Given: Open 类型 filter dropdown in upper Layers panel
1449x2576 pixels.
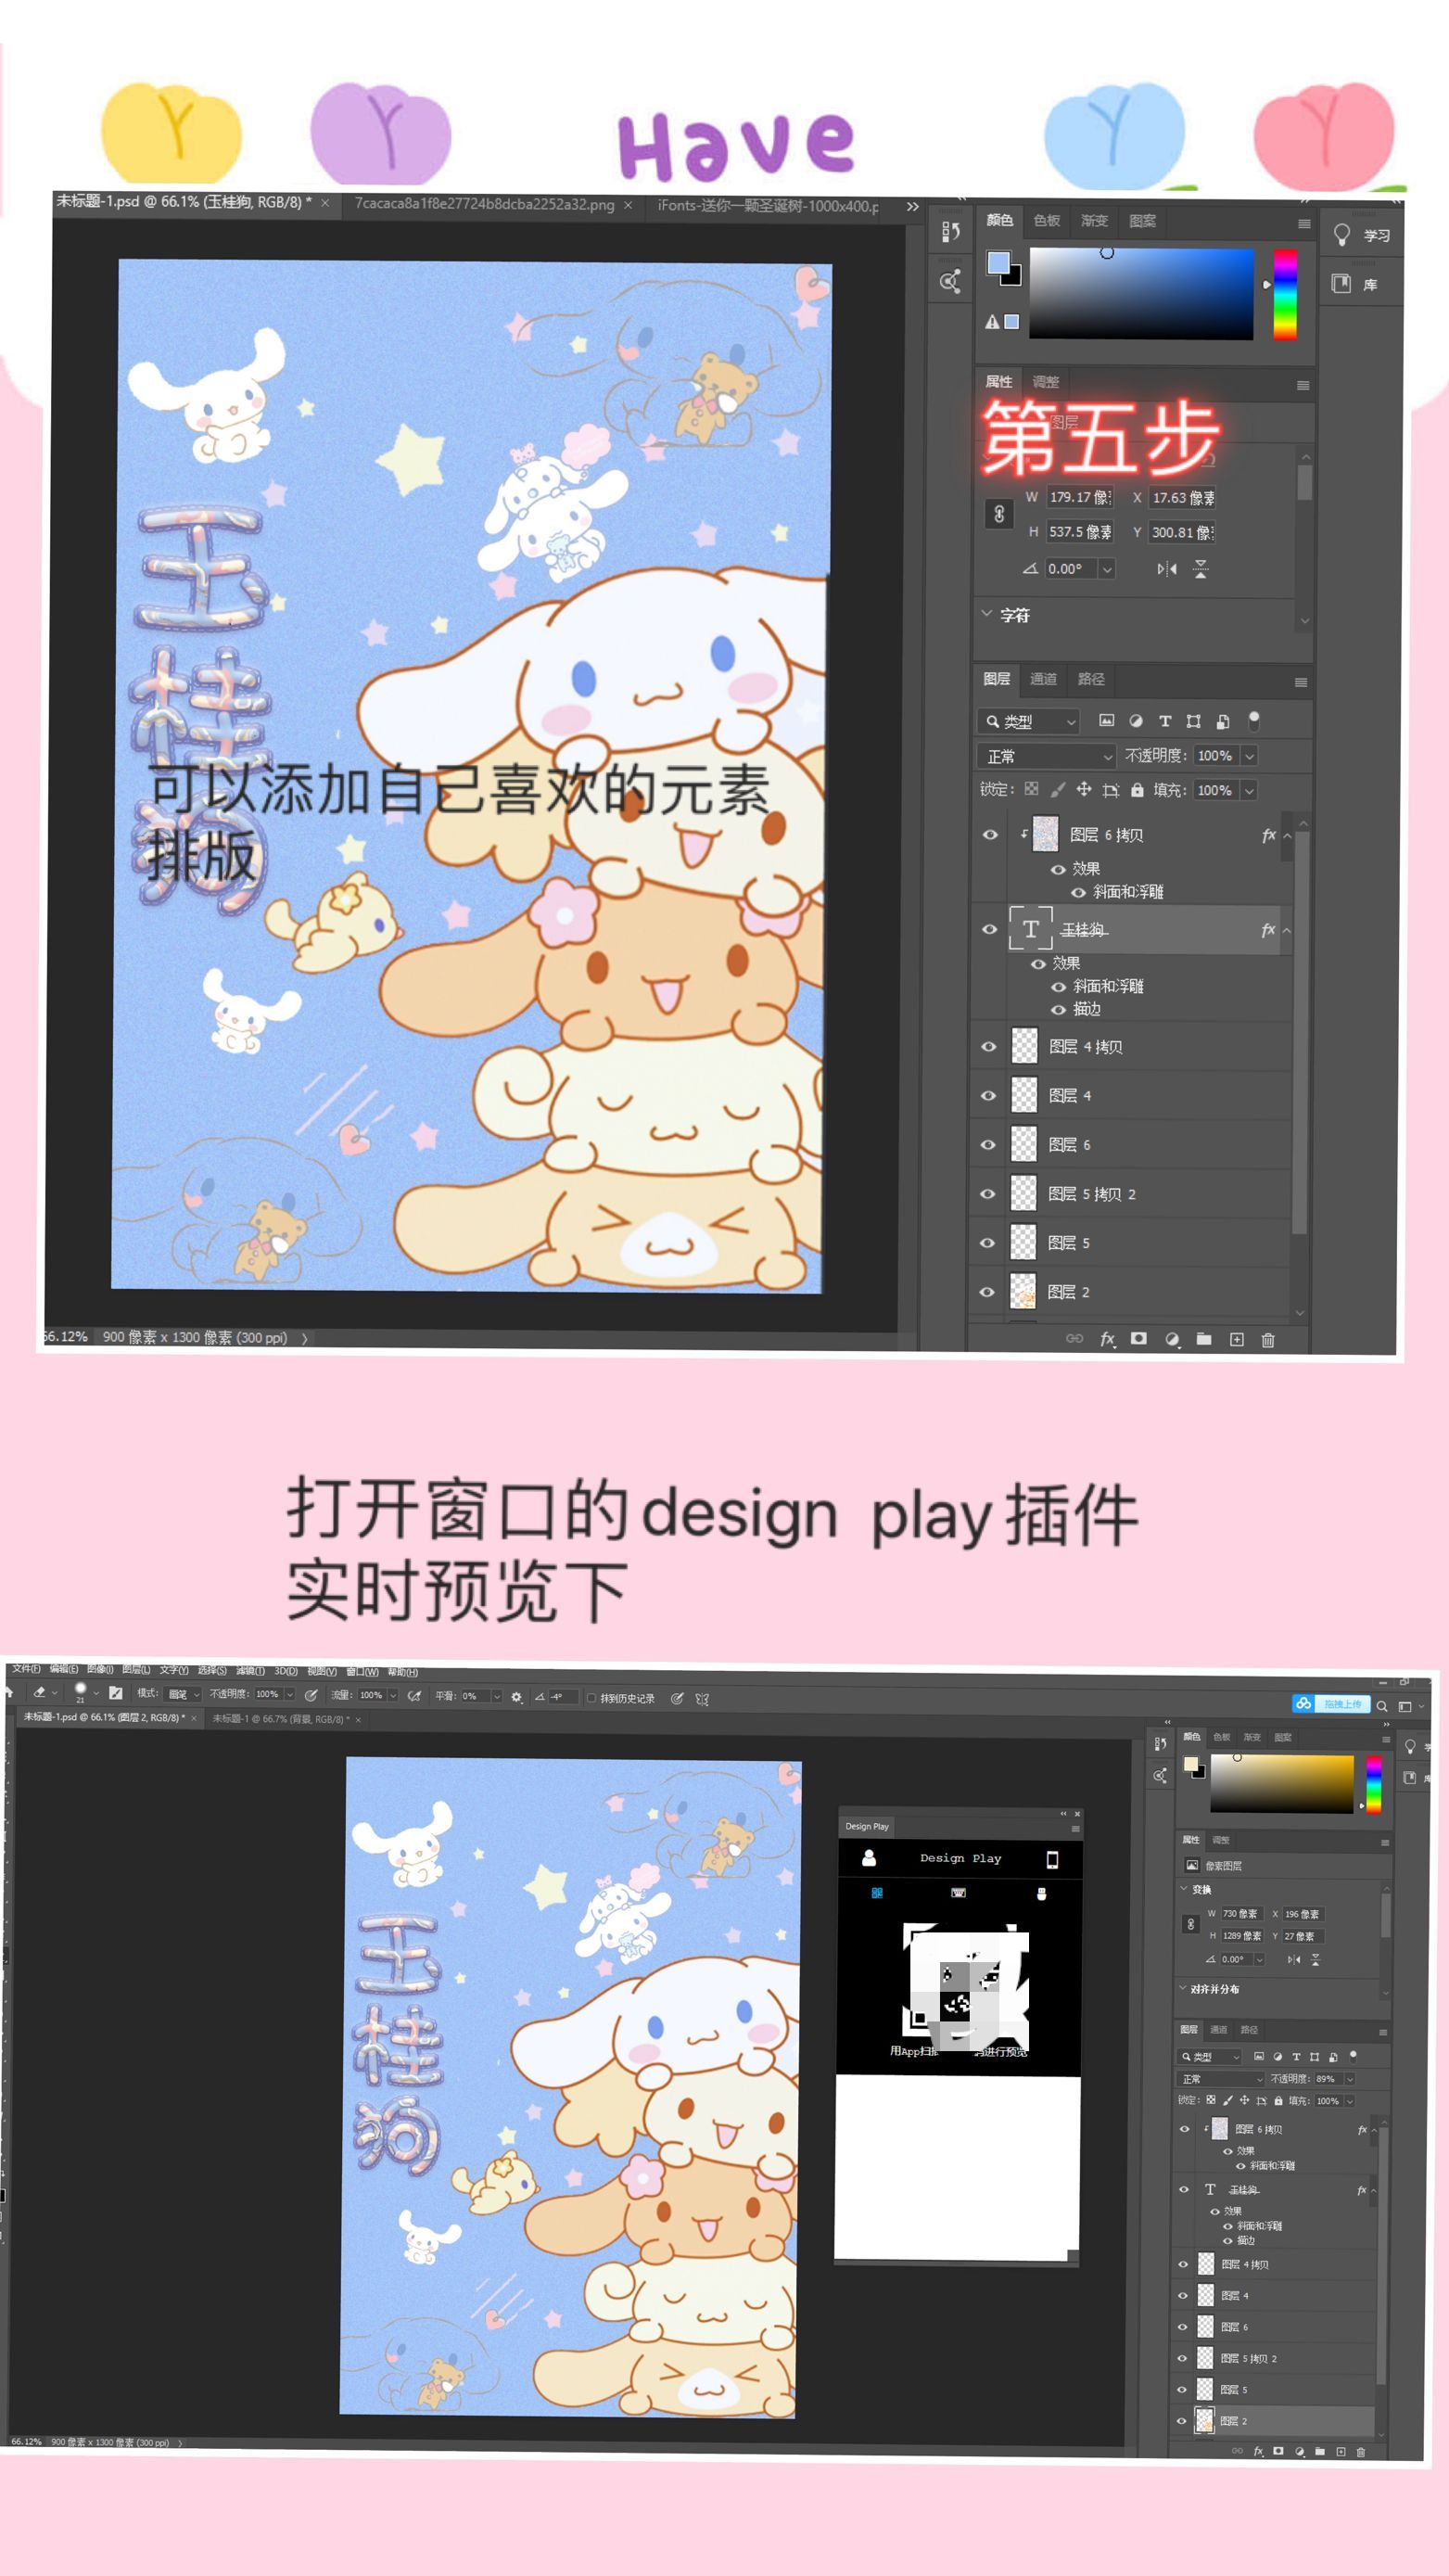Looking at the screenshot, I should (x=1030, y=721).
